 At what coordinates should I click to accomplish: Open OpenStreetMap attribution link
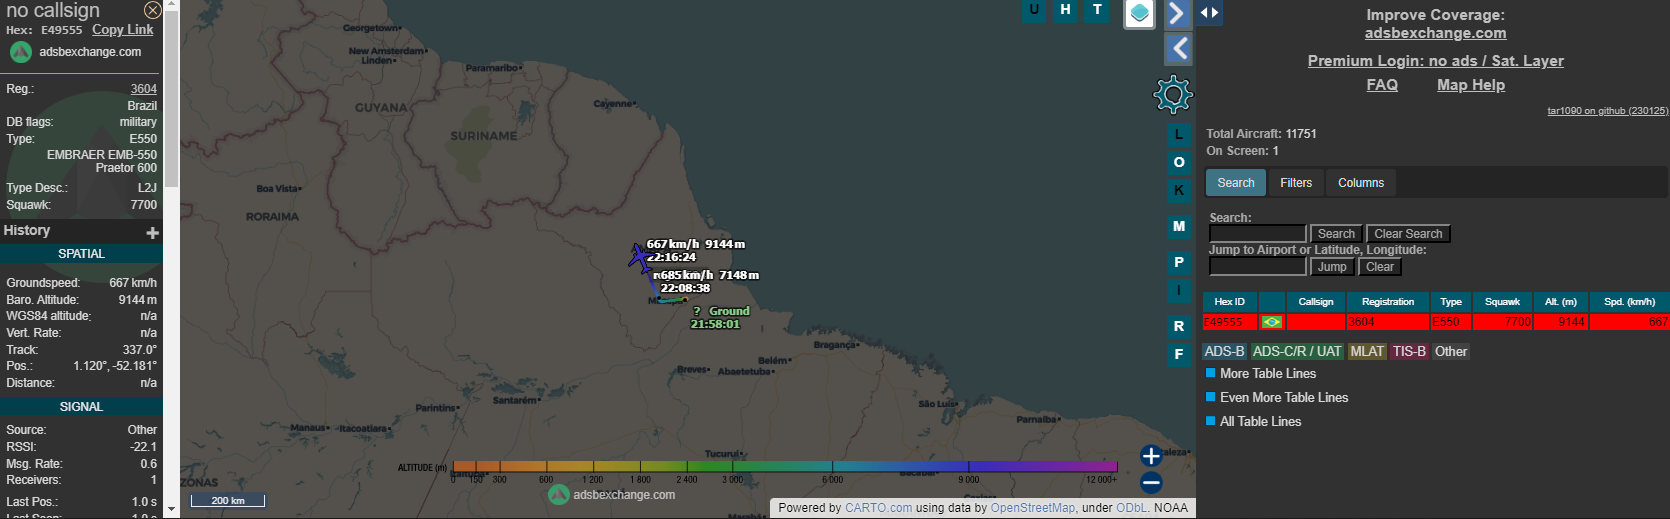click(x=1033, y=508)
